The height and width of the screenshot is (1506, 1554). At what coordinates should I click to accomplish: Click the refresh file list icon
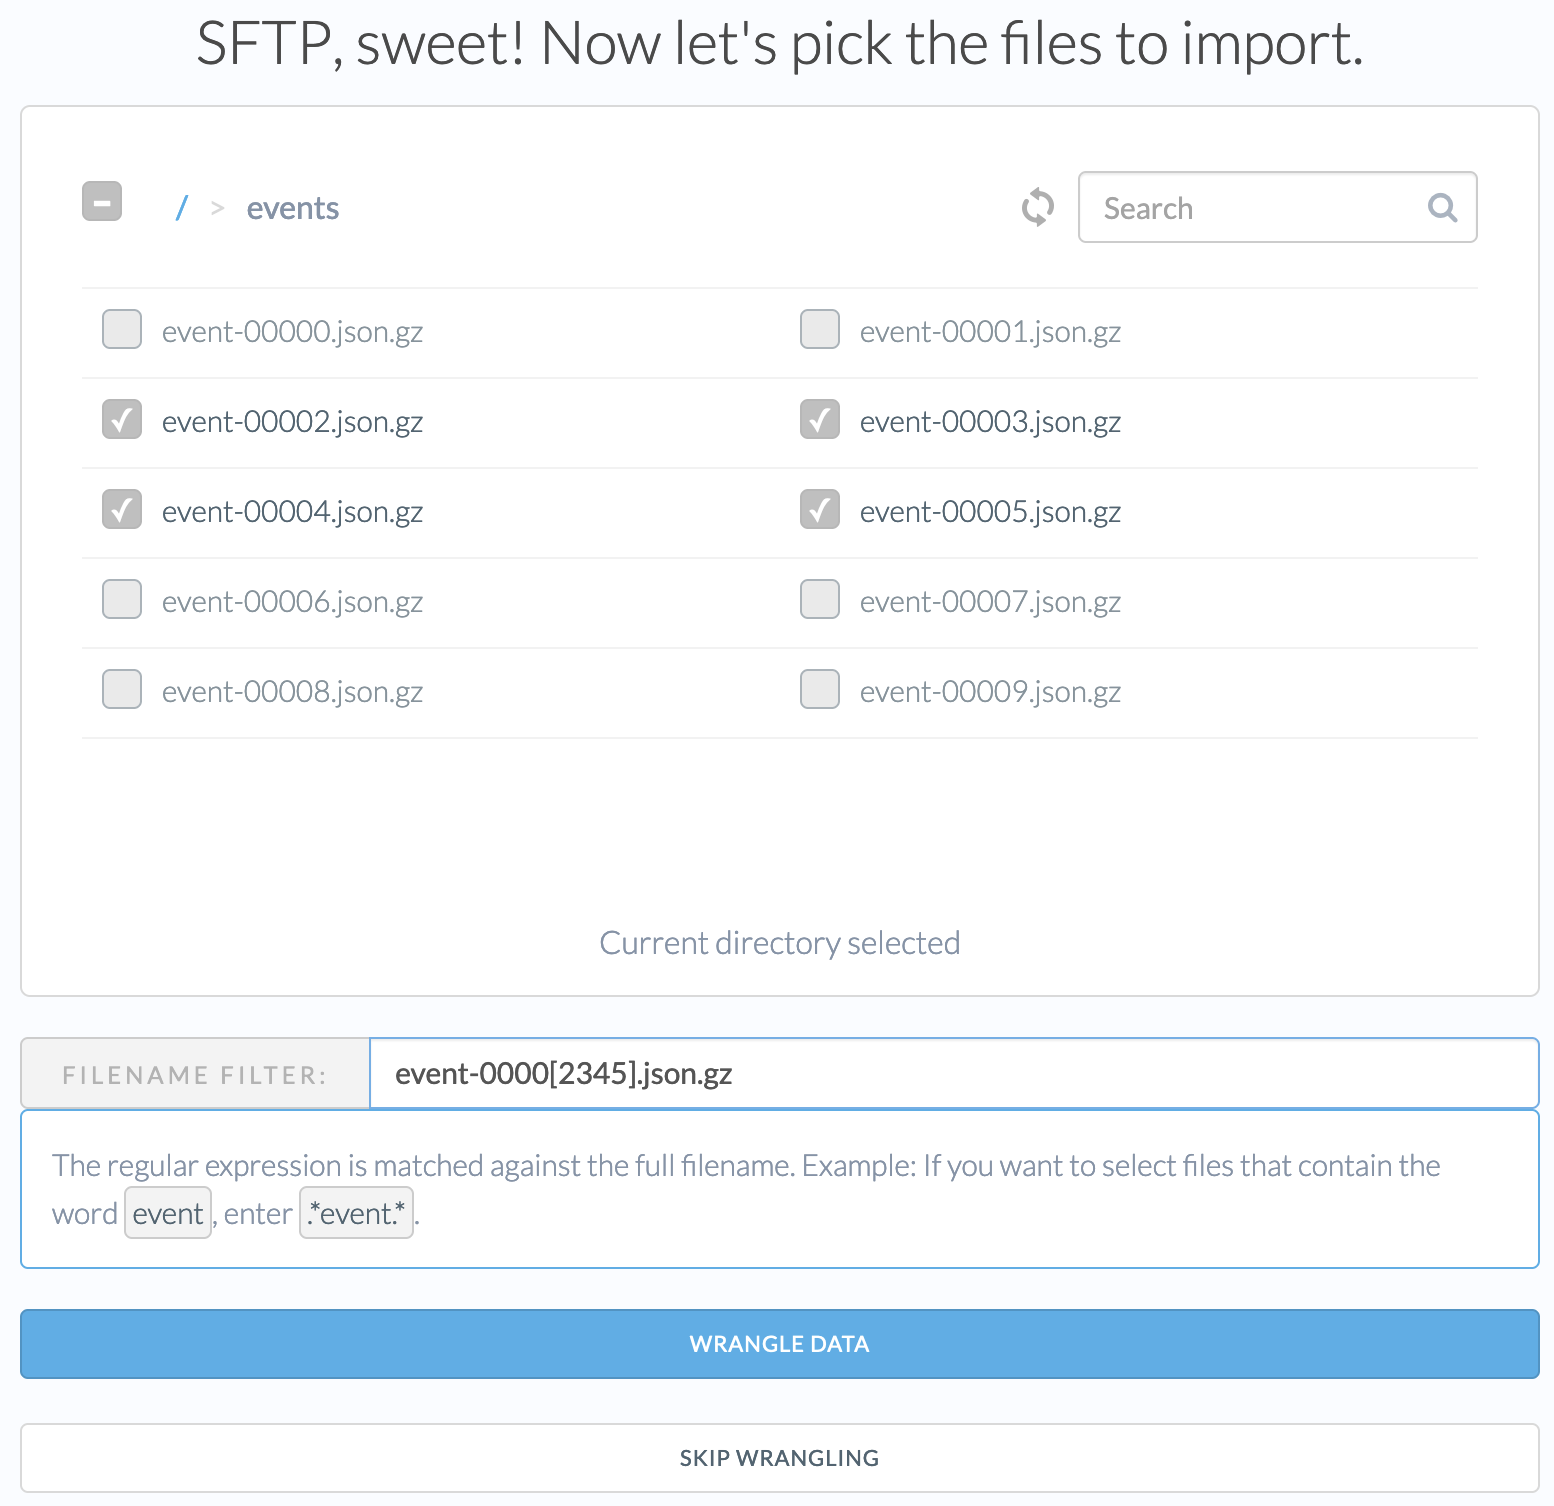[1037, 207]
